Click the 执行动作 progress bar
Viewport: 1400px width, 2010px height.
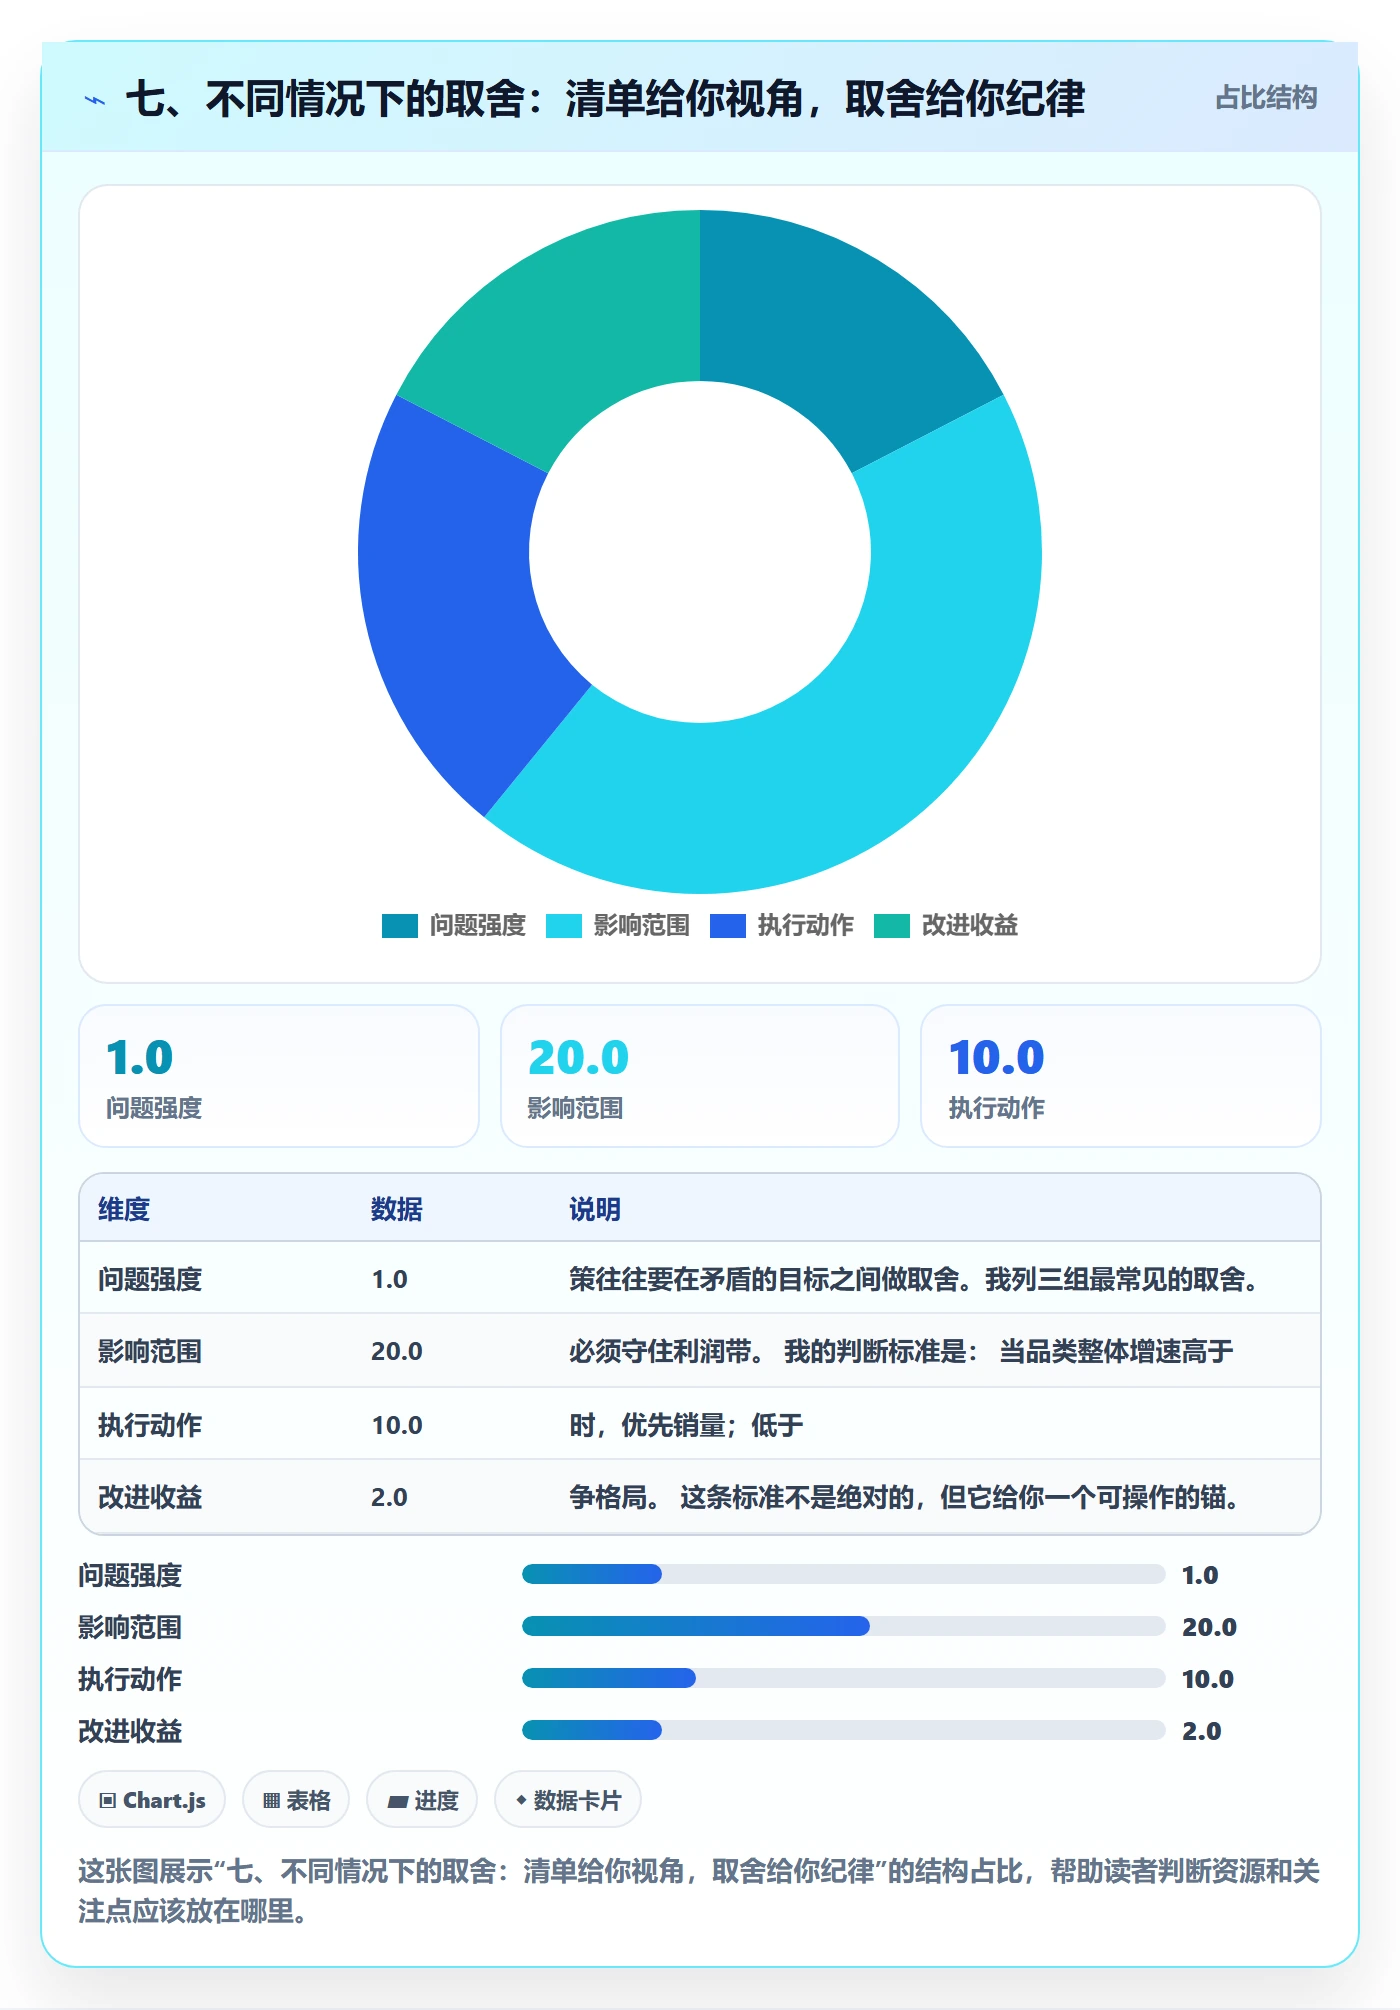[843, 1678]
